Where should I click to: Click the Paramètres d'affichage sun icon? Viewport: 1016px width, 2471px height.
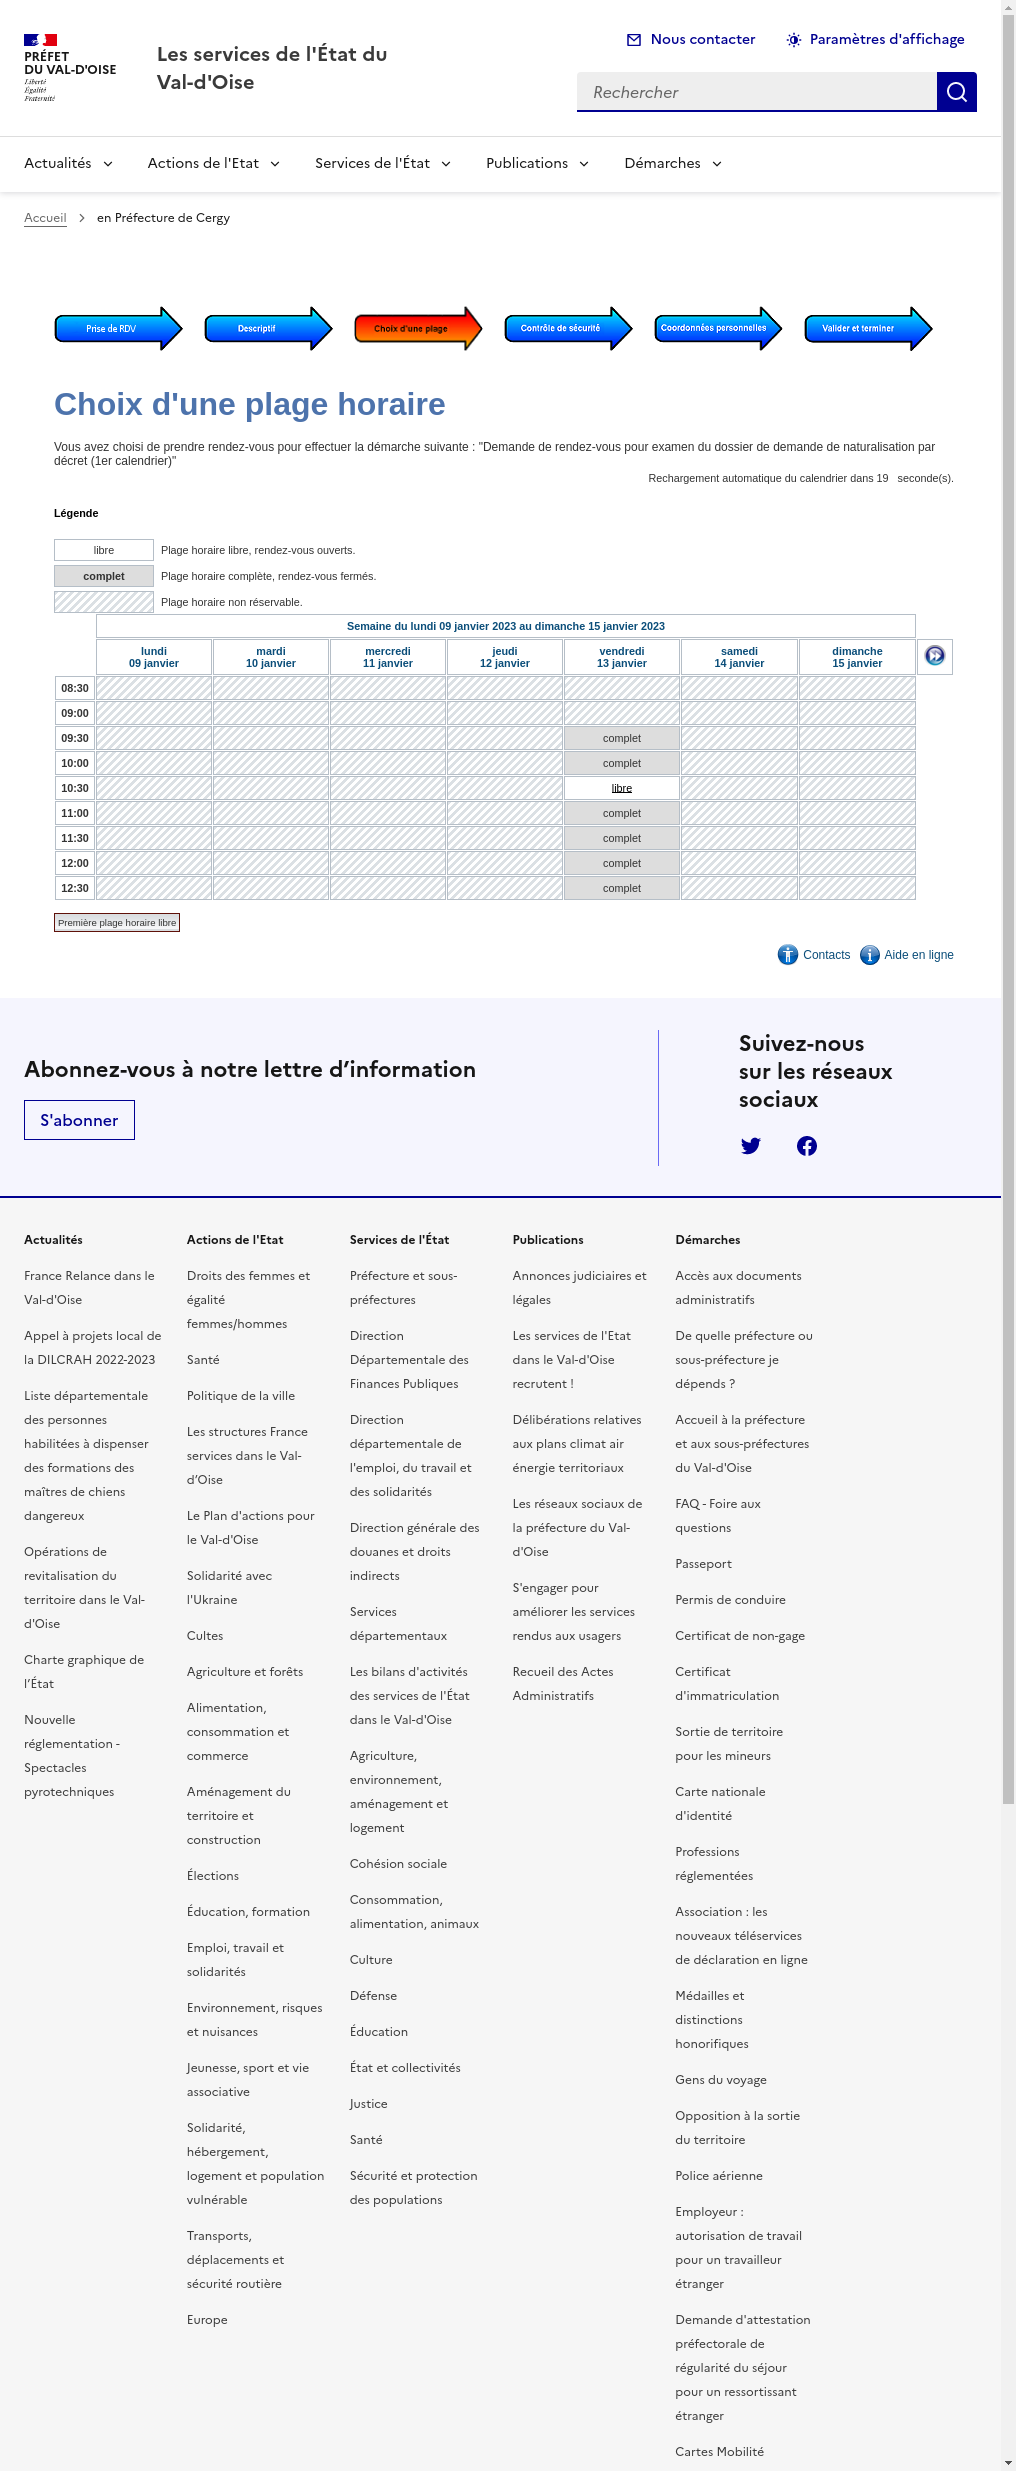(x=794, y=40)
